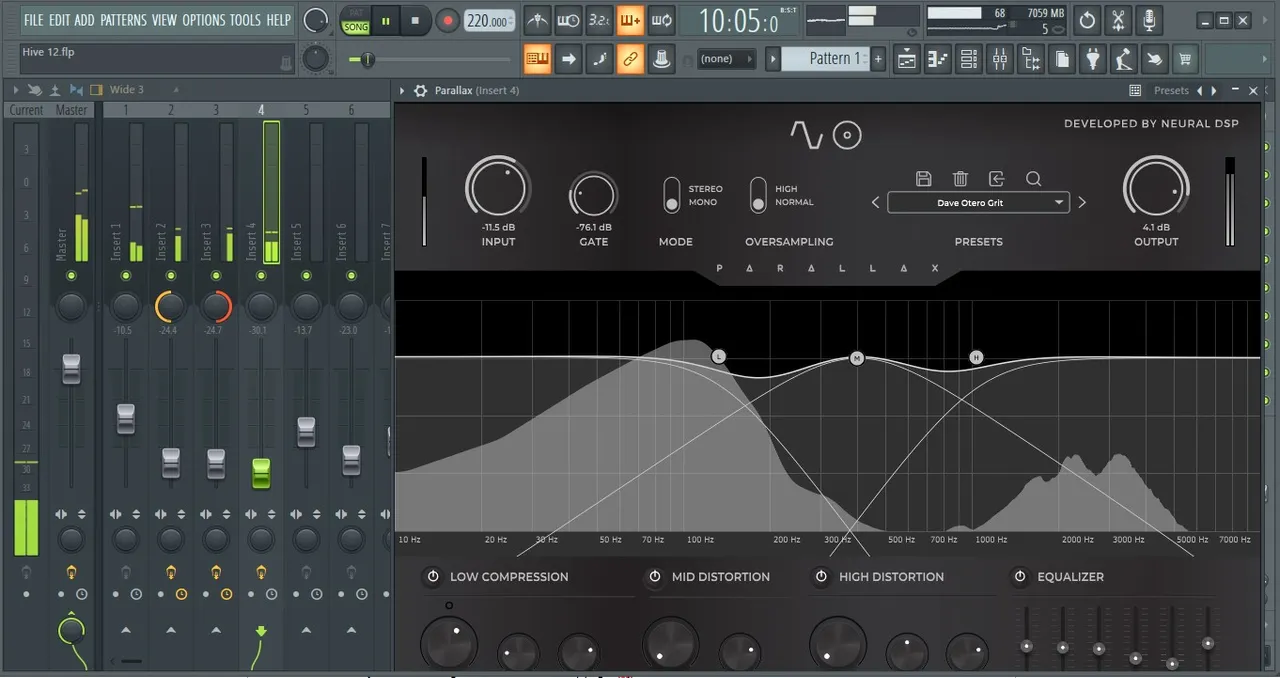Select mixer track Insert 6 header

click(x=351, y=109)
